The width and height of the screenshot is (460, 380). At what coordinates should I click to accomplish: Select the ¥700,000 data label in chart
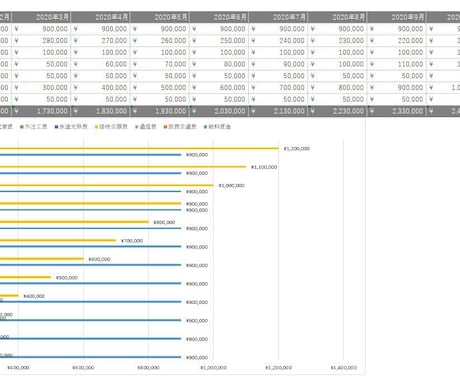pos(132,241)
